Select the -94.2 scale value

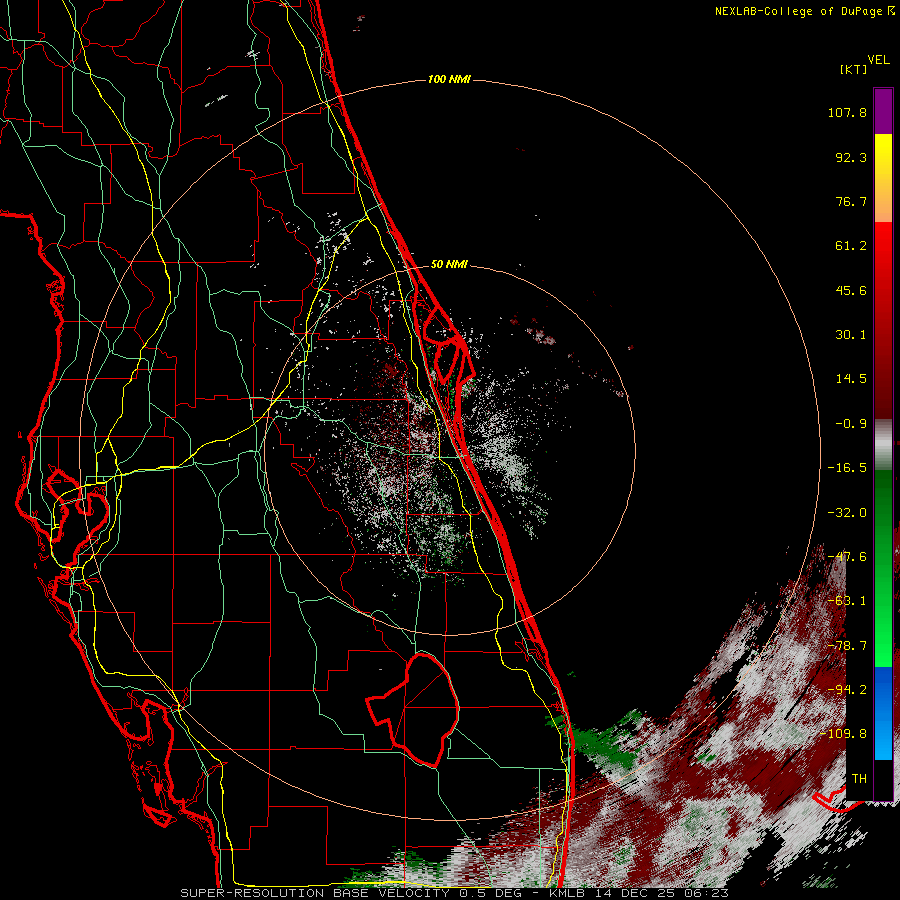click(x=847, y=690)
